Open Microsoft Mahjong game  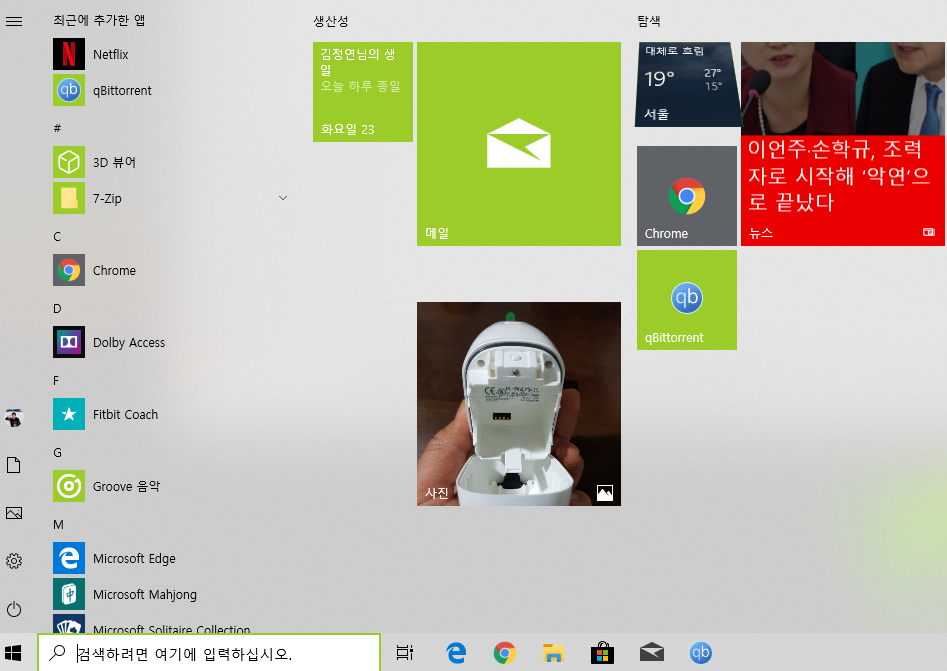point(170,594)
